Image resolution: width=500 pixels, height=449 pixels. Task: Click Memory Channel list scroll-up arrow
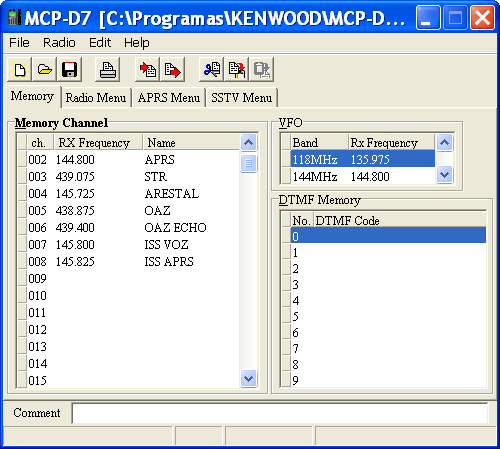tap(249, 143)
